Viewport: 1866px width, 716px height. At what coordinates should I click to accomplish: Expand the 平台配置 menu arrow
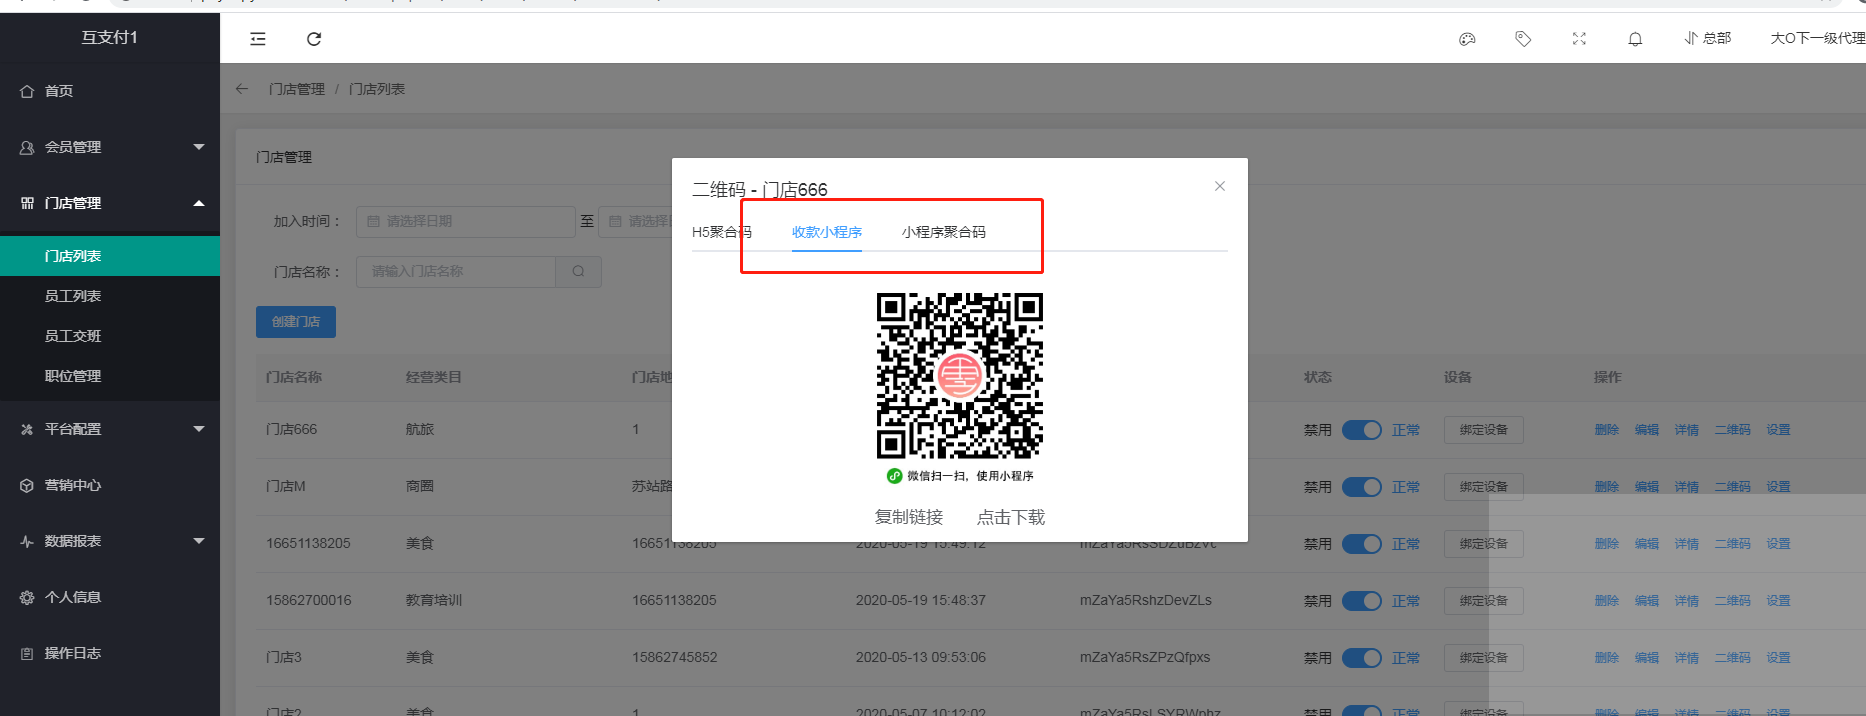click(199, 429)
